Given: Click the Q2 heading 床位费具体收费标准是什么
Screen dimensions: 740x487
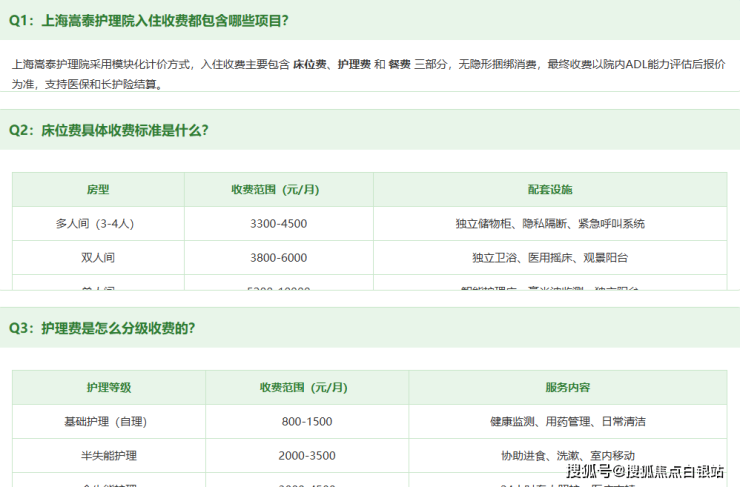Looking at the screenshot, I should point(109,130).
